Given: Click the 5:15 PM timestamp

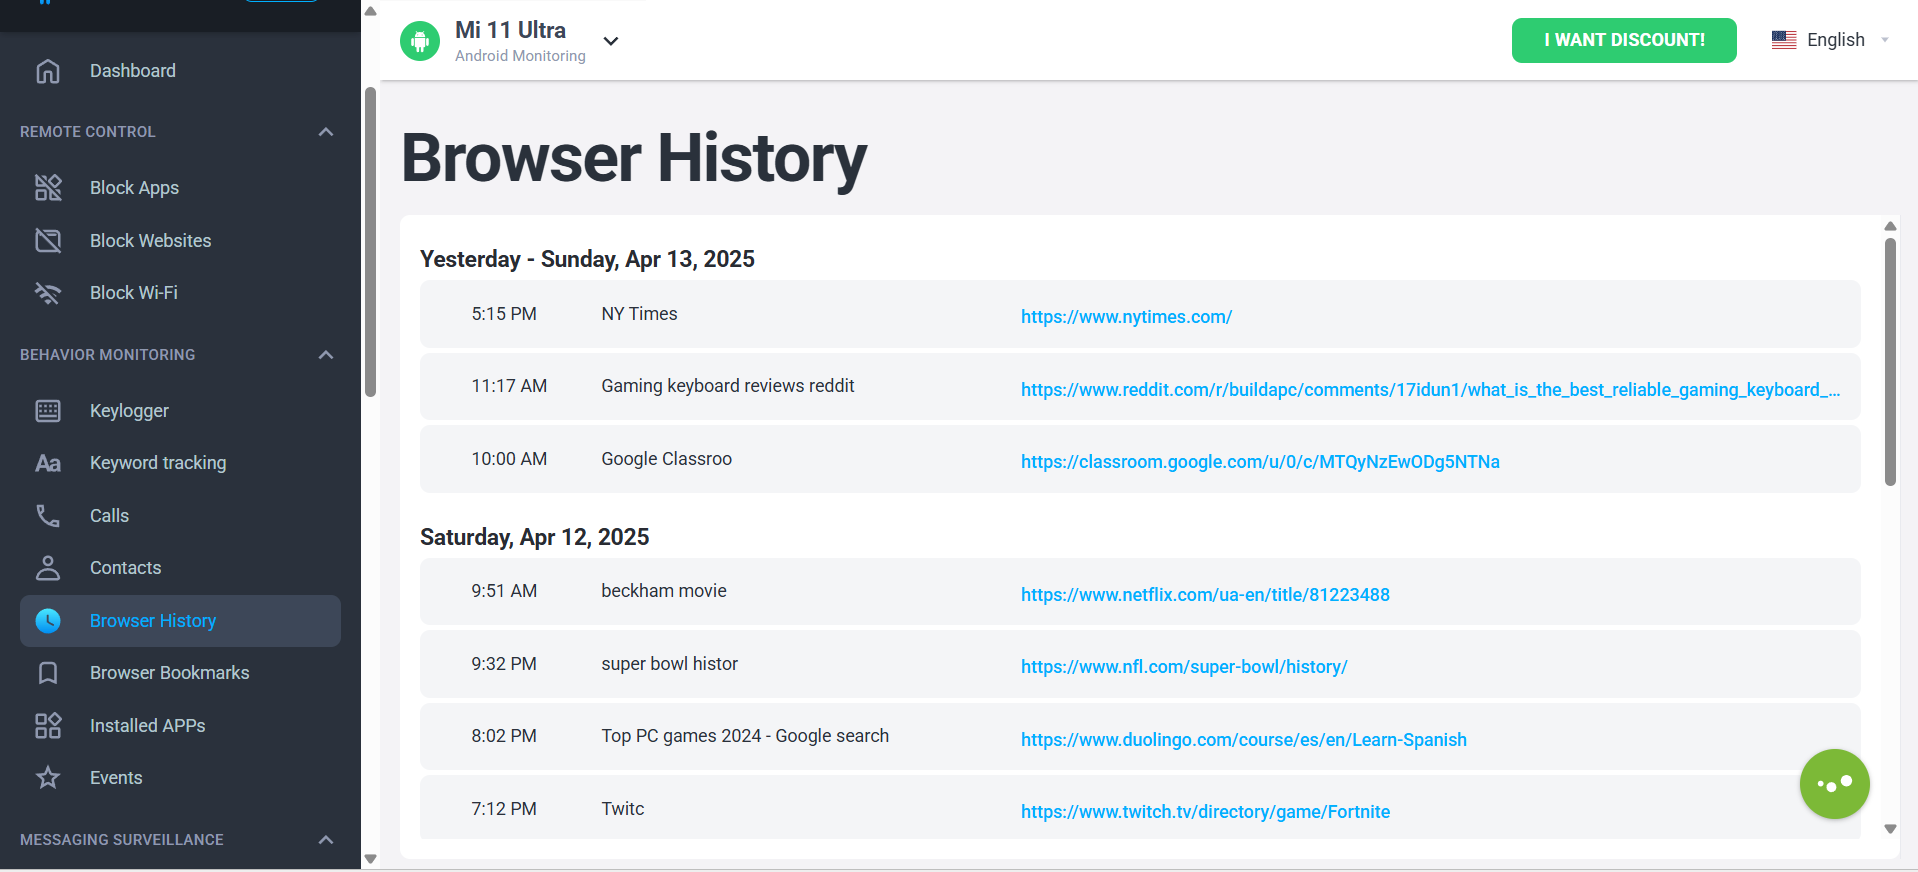Looking at the screenshot, I should coord(504,314).
